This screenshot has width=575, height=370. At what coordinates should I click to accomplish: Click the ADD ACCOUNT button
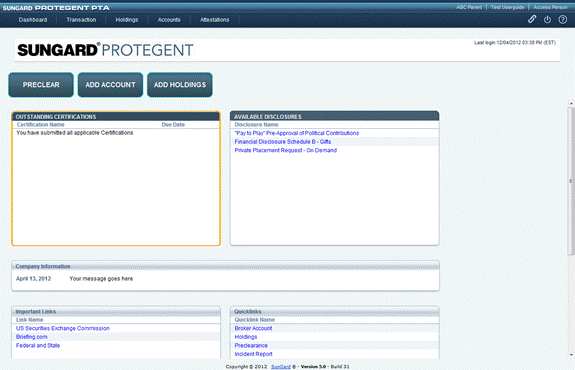[110, 85]
